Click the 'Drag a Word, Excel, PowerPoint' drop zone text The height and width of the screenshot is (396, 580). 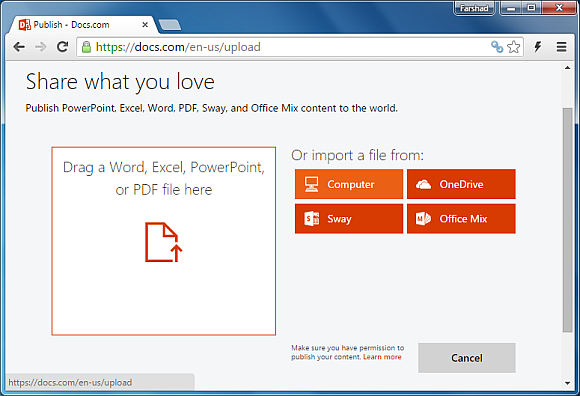[x=163, y=178]
